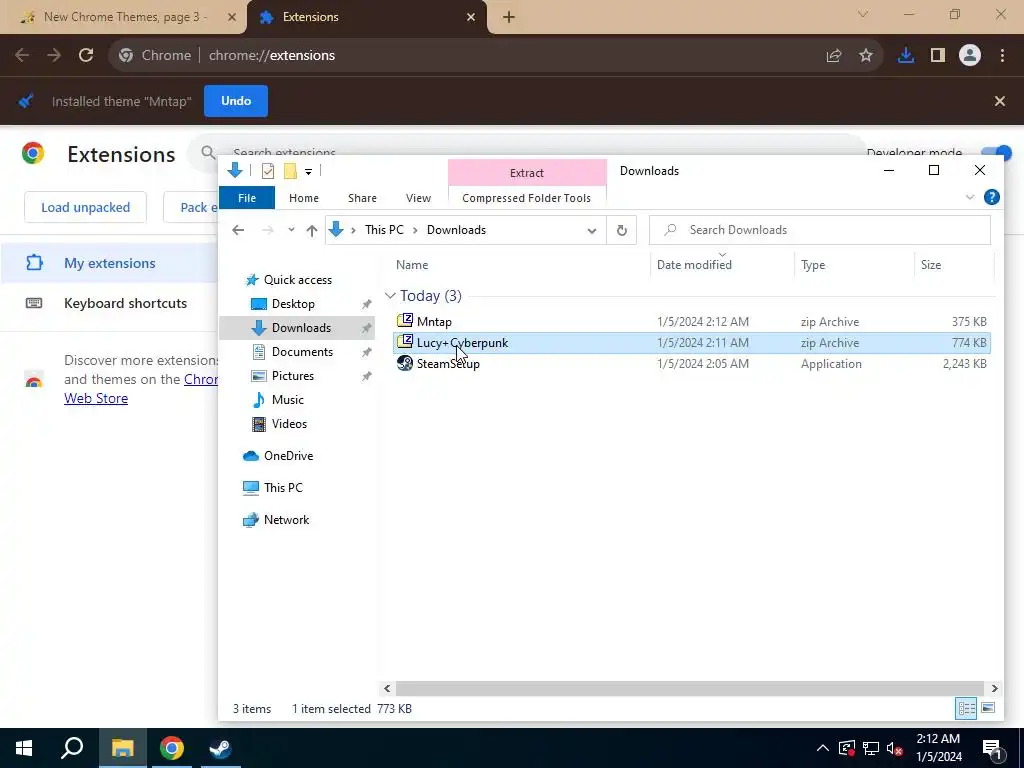This screenshot has height=768, width=1024.
Task: Click the Search Downloads field
Action: [x=820, y=230]
